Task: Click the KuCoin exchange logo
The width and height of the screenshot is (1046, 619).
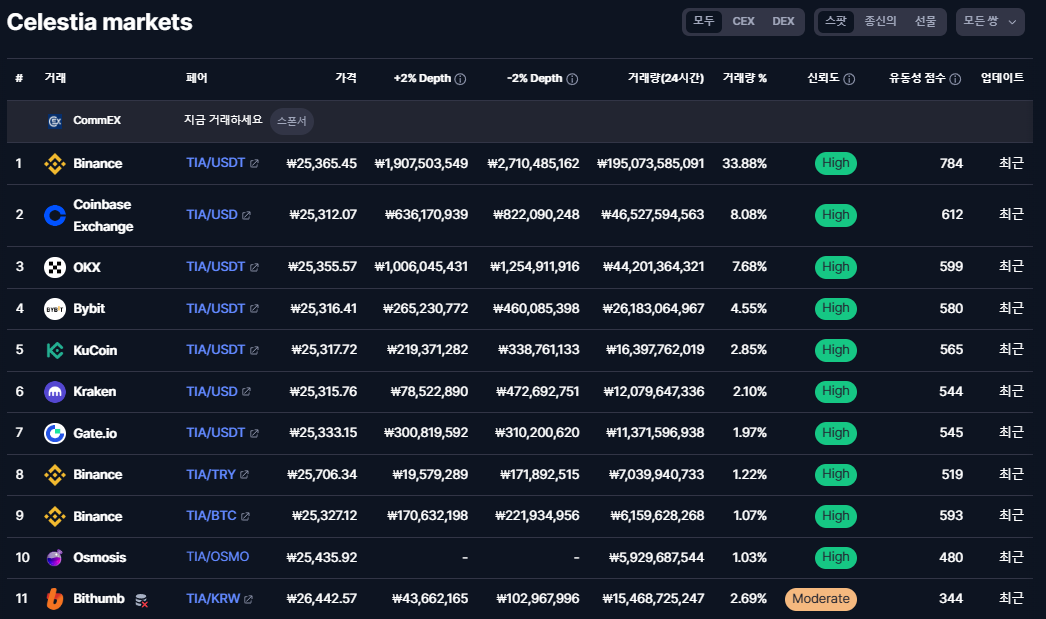Action: point(55,350)
